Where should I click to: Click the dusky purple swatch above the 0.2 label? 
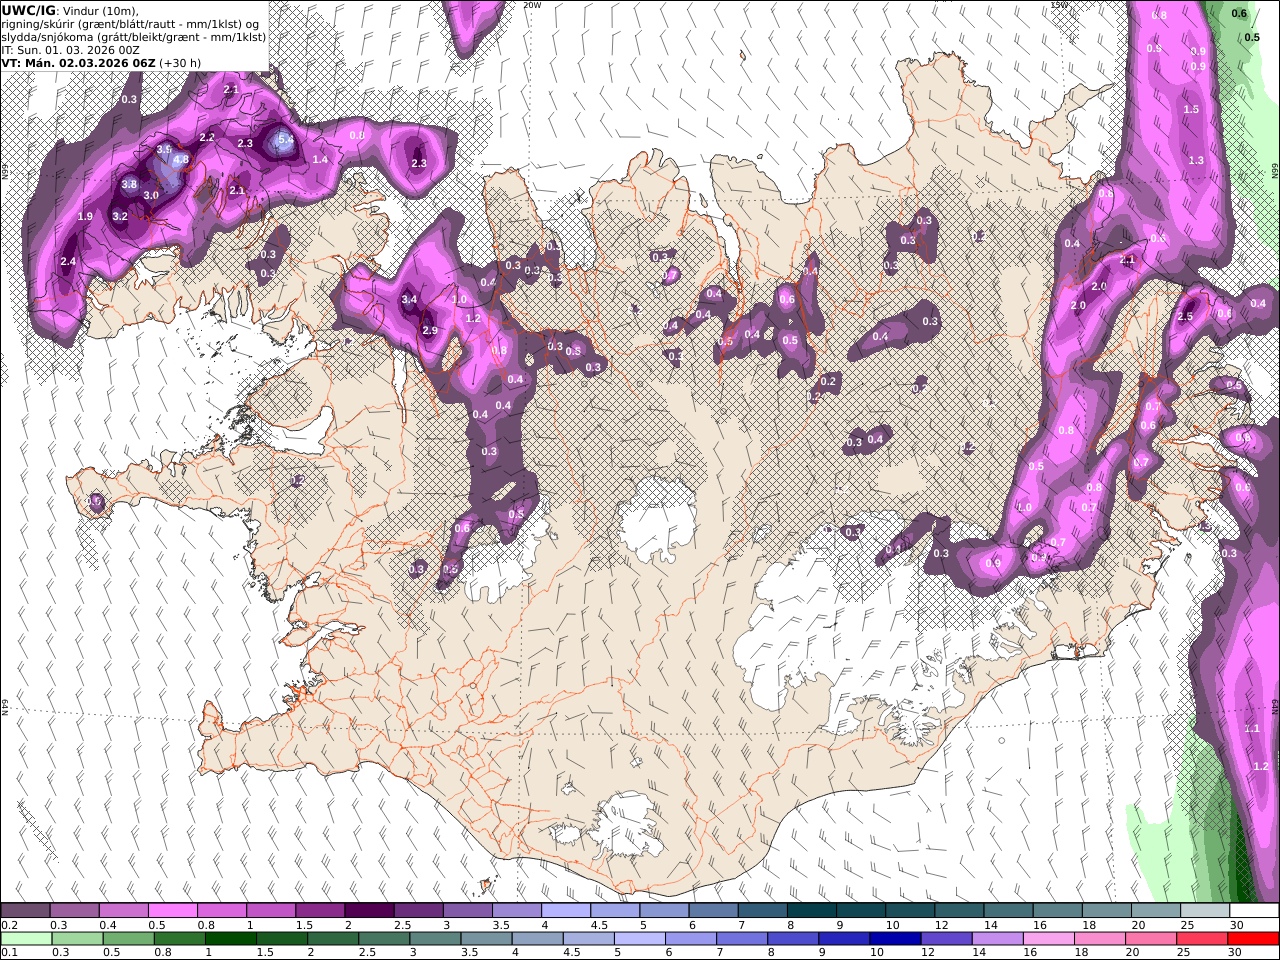25,911
